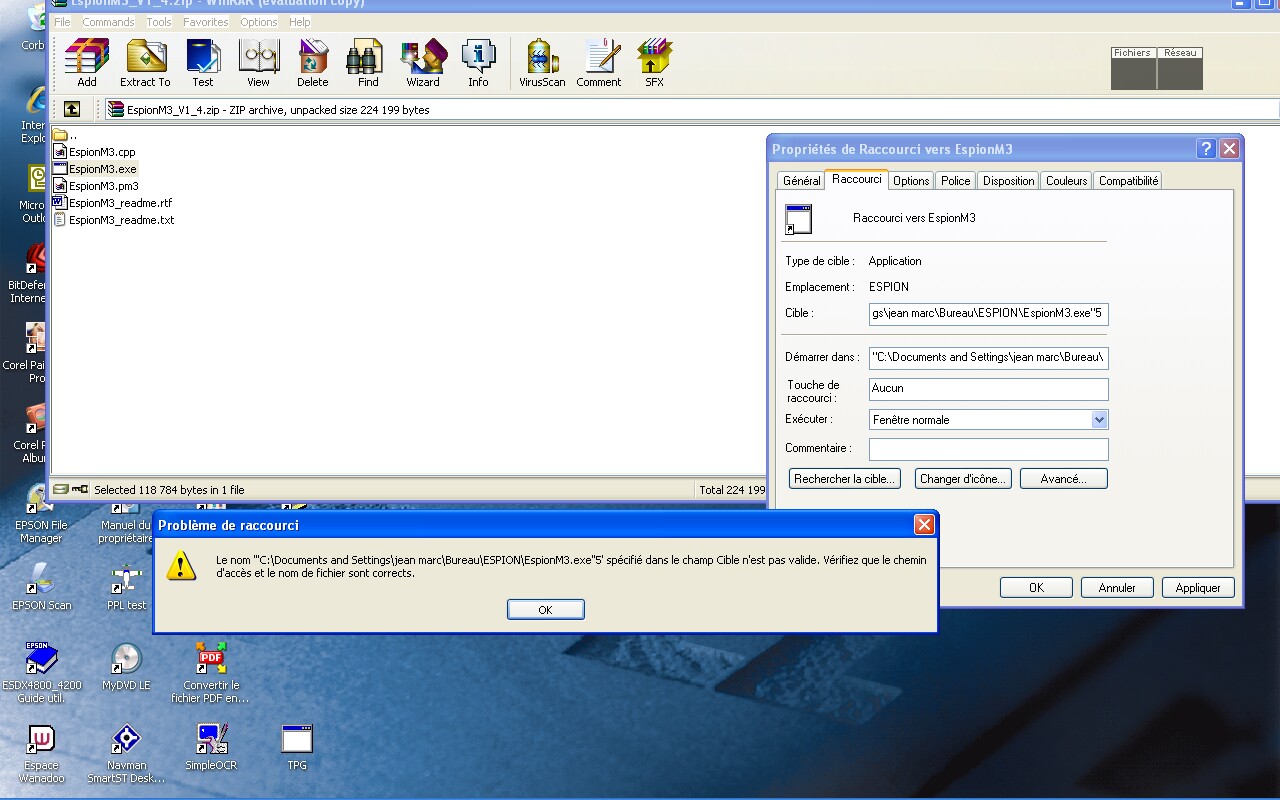Click the Add tool in WinRAR toolbar
The width and height of the screenshot is (1280, 800).
click(87, 64)
